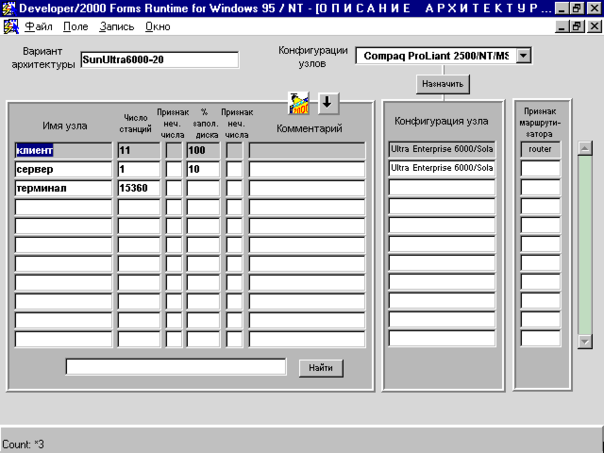Toggle first fuzzy-number flag in сервер row
The image size is (604, 453).
coord(174,169)
